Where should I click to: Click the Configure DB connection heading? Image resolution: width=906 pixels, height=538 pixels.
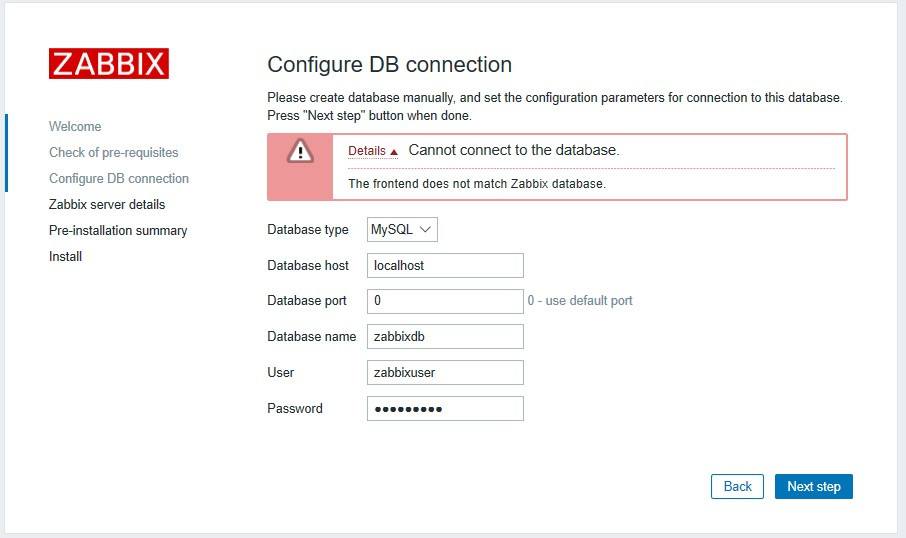[390, 65]
